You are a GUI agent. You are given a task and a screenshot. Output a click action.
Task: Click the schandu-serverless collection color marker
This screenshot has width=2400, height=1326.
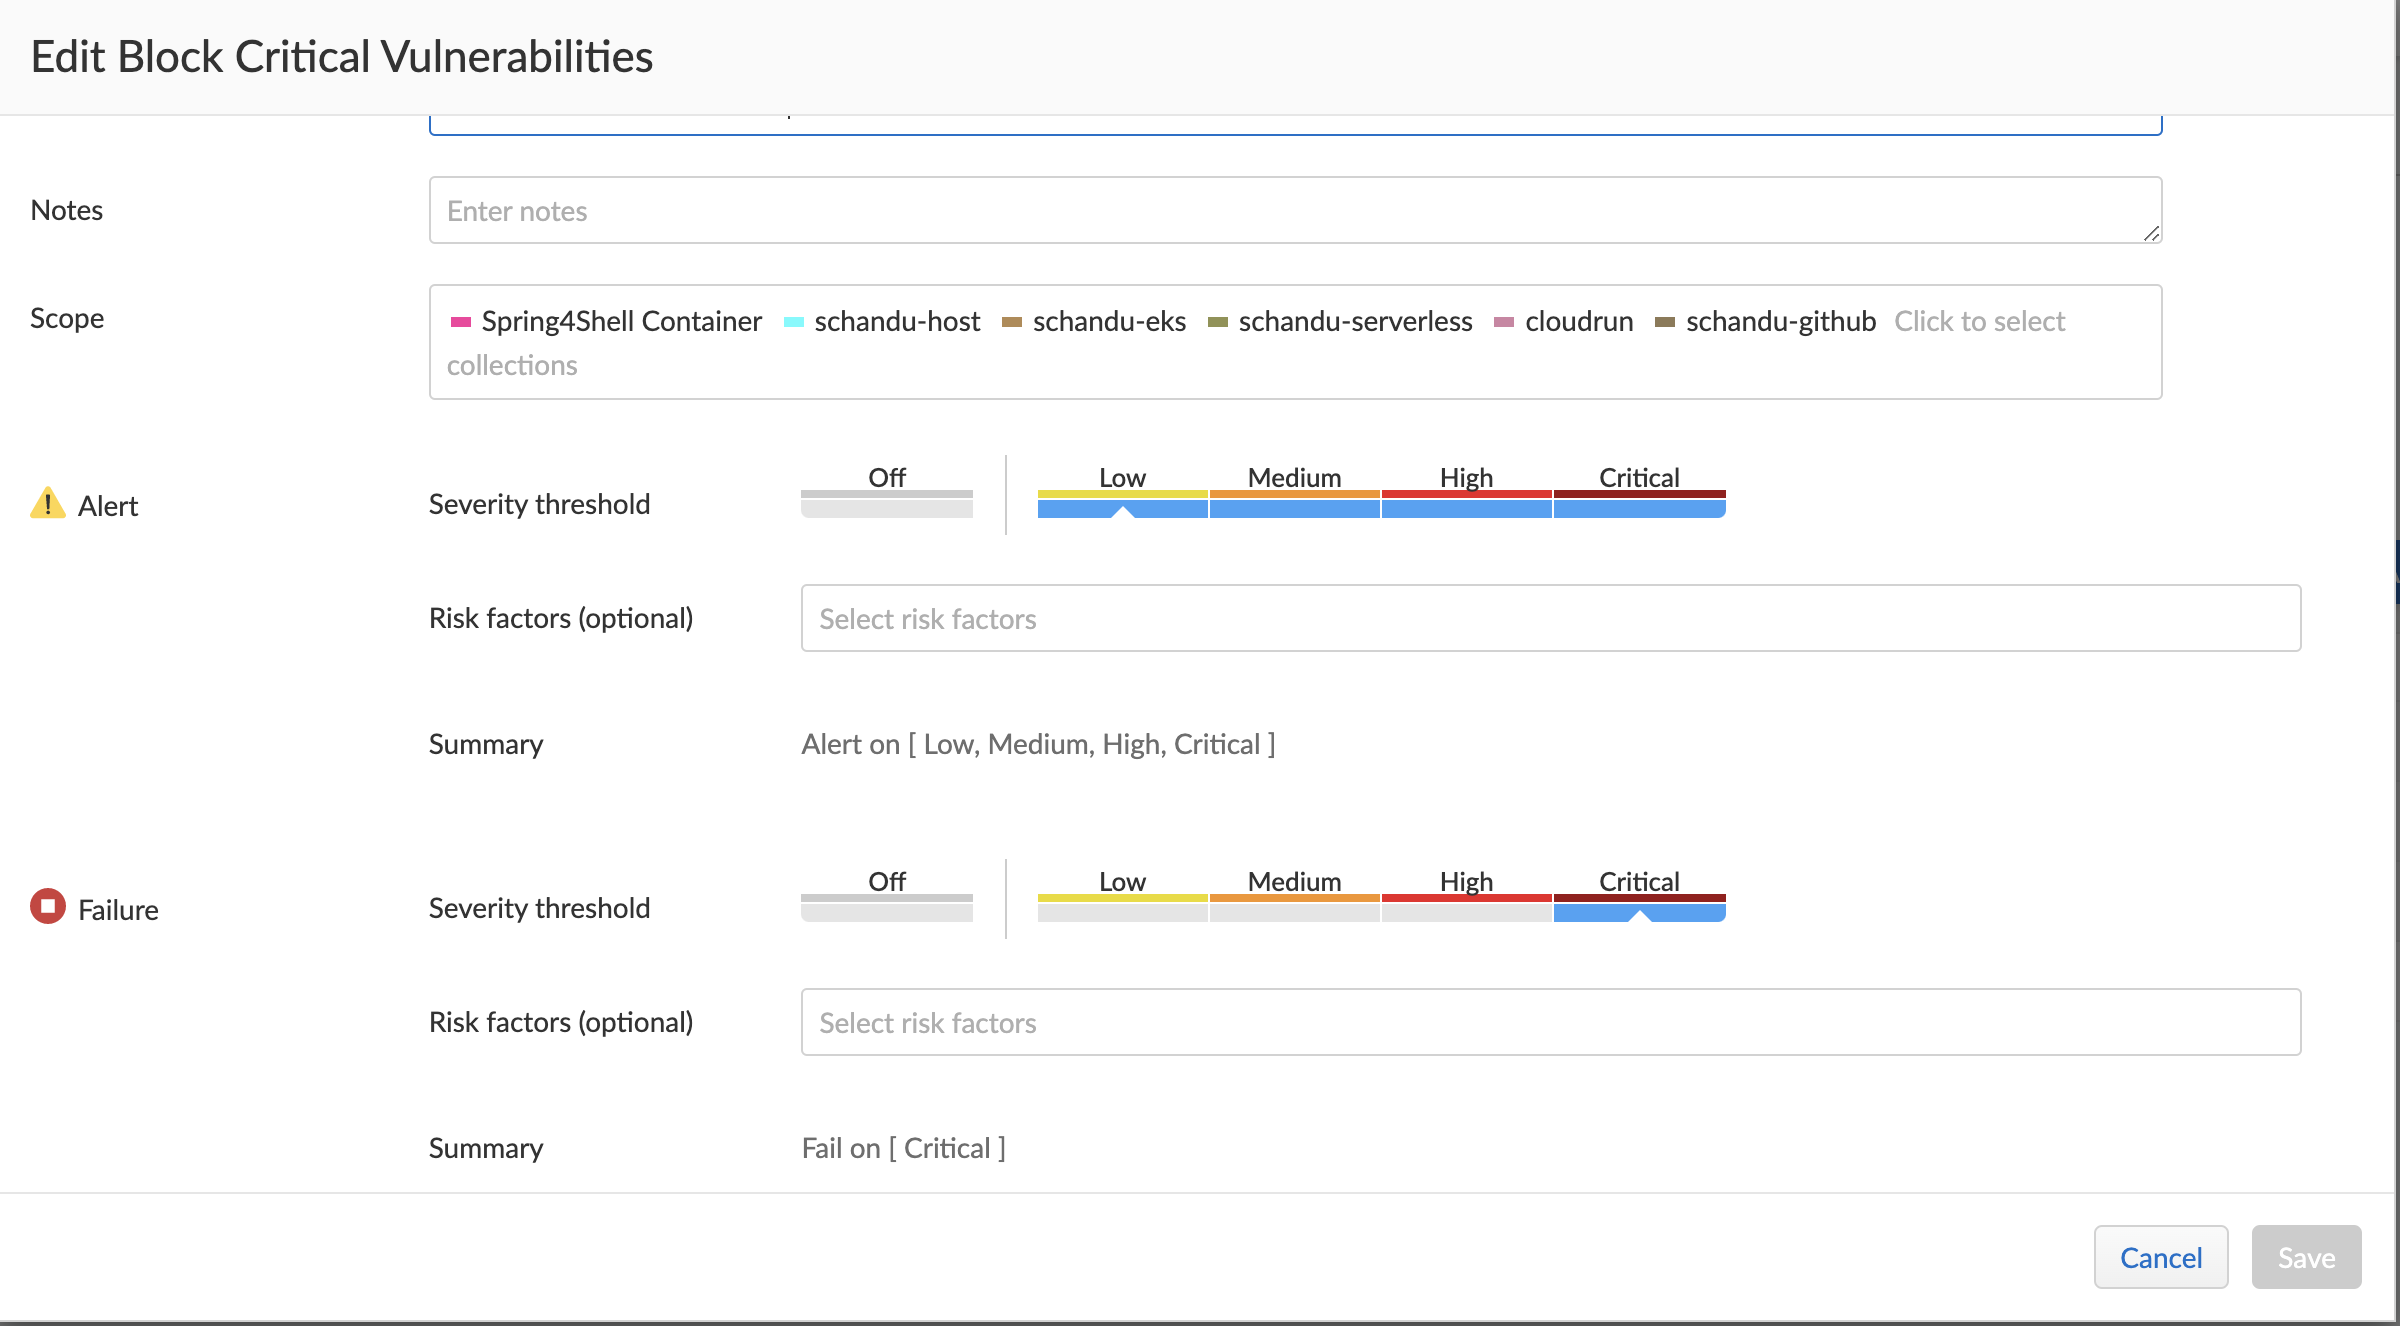coord(1218,322)
